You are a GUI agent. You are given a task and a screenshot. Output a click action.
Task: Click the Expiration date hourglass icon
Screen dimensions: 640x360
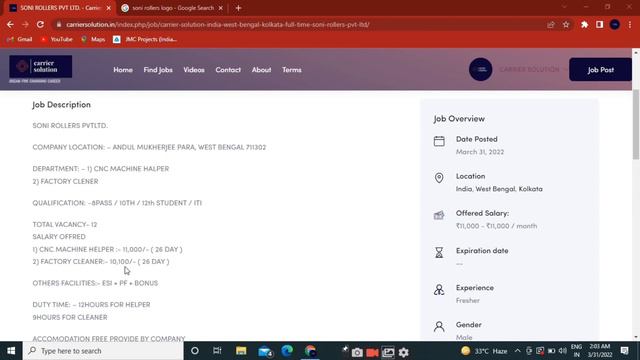click(439, 252)
